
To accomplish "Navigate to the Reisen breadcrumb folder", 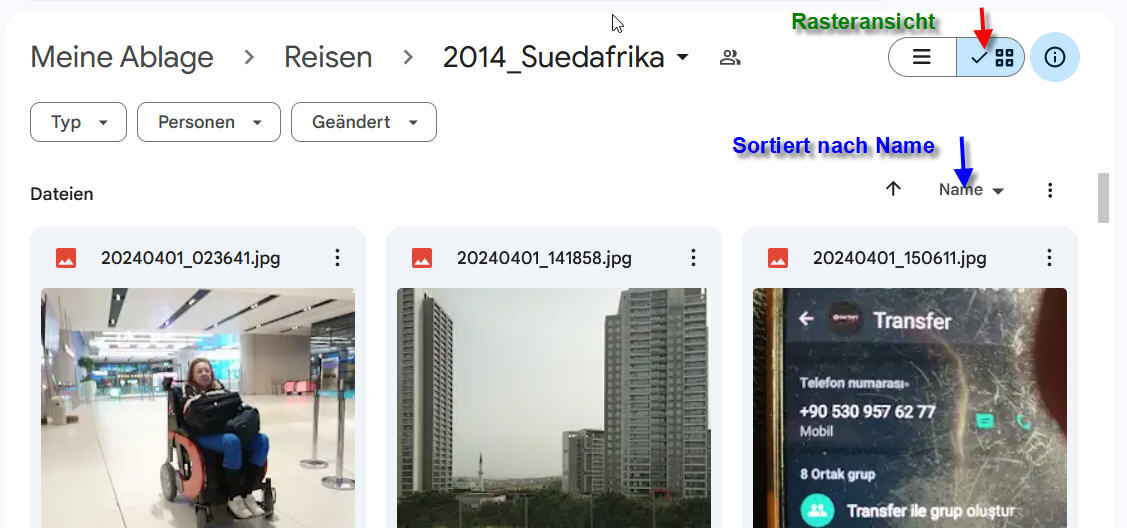I will click(x=328, y=57).
